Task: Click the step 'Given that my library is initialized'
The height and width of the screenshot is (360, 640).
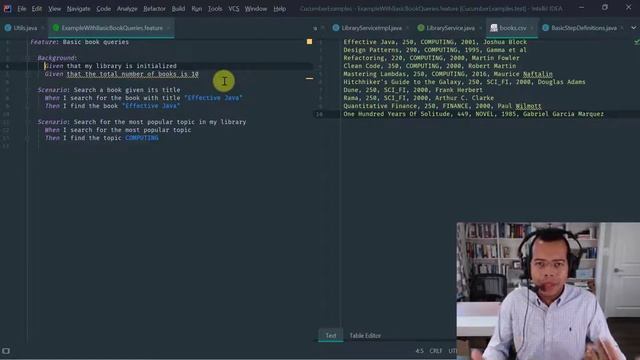Action: [x=111, y=66]
